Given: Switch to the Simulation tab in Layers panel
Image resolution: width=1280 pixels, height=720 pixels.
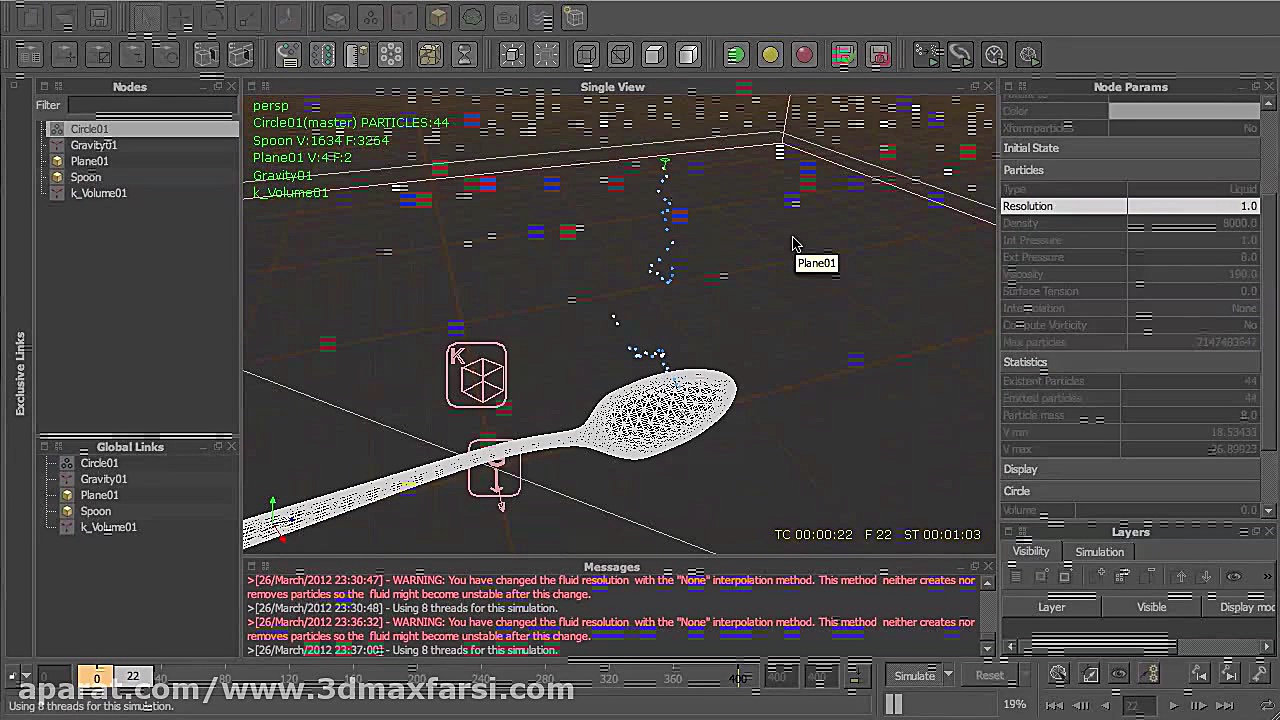Looking at the screenshot, I should coord(1099,551).
